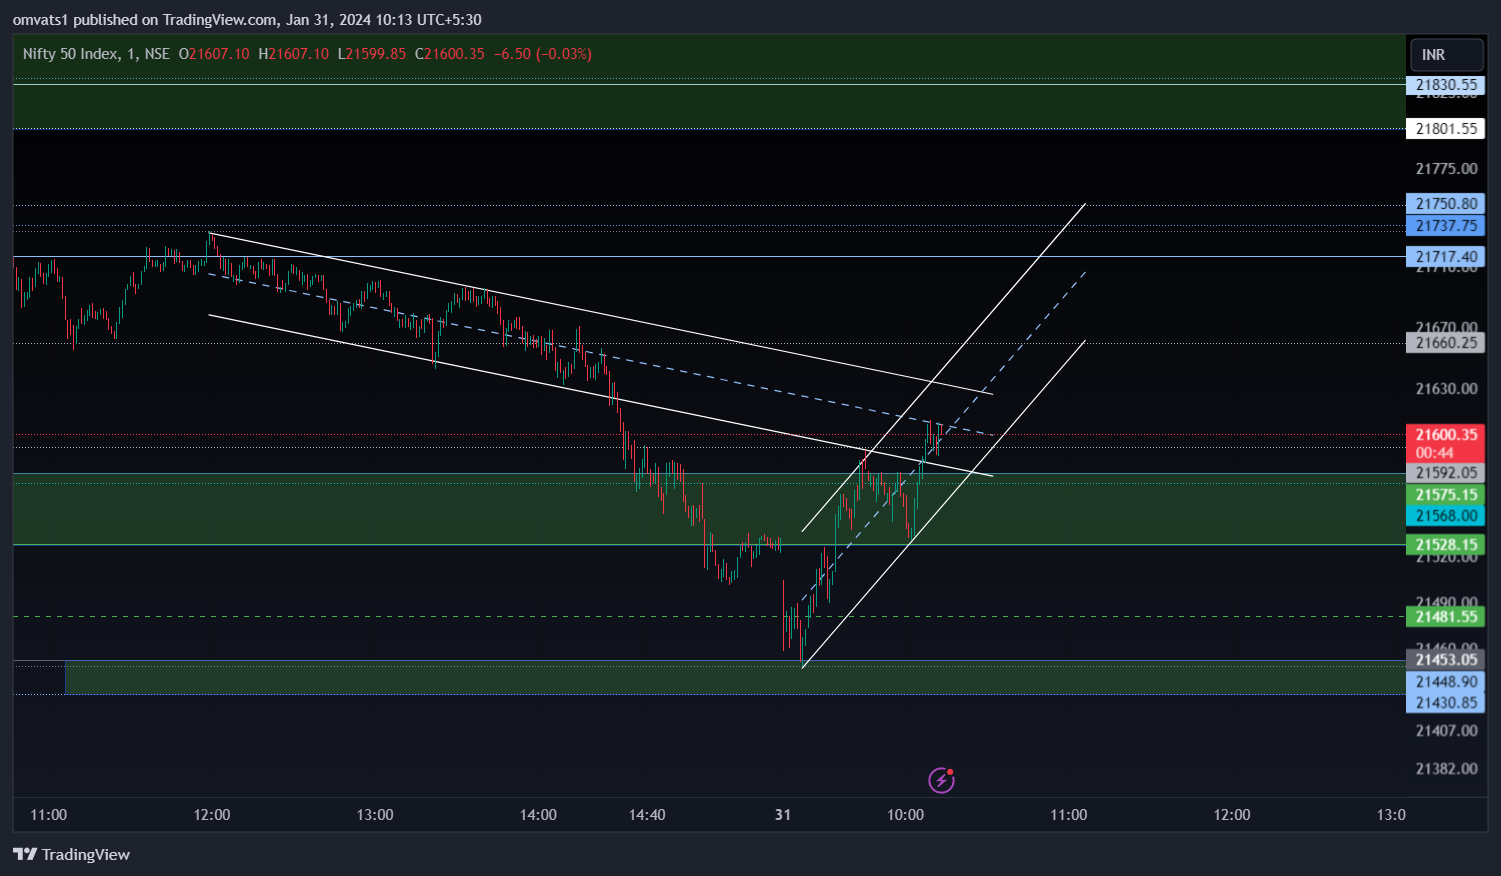
Task: Click the 21528.15 green price label
Action: pyautogui.click(x=1445, y=545)
